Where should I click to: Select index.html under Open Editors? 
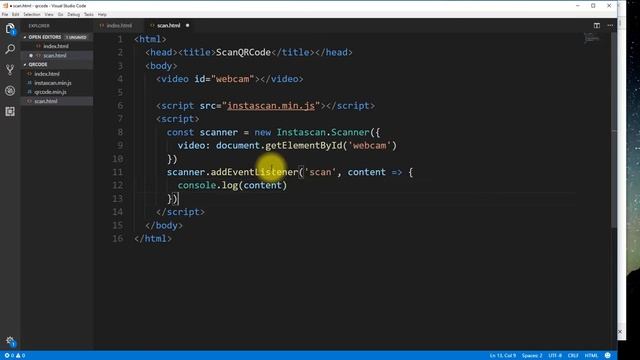(x=56, y=46)
